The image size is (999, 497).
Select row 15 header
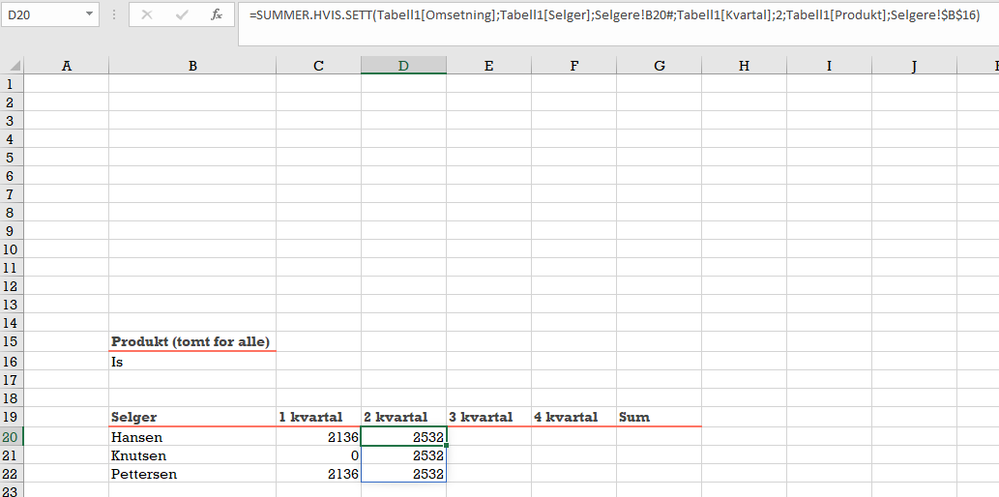pos(11,342)
